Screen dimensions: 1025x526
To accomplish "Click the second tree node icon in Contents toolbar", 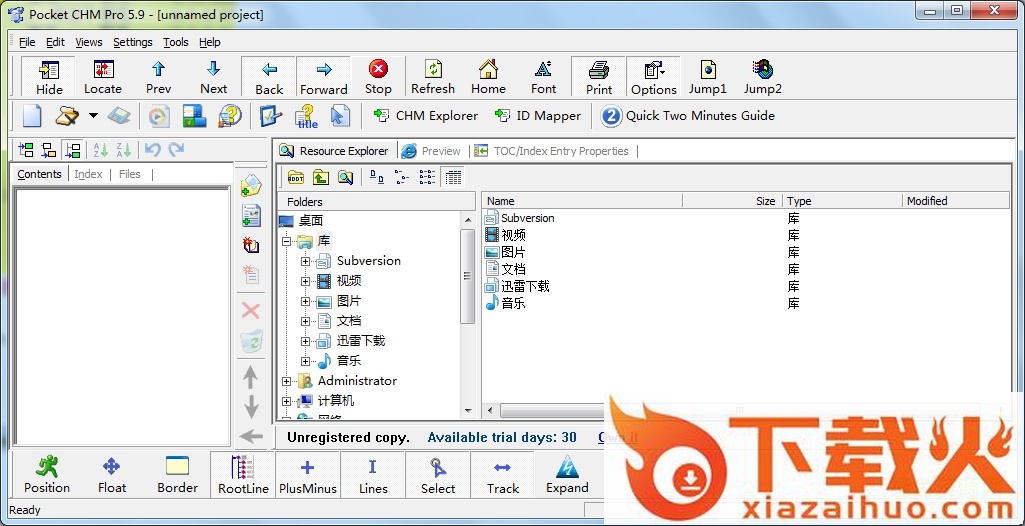I will (49, 150).
